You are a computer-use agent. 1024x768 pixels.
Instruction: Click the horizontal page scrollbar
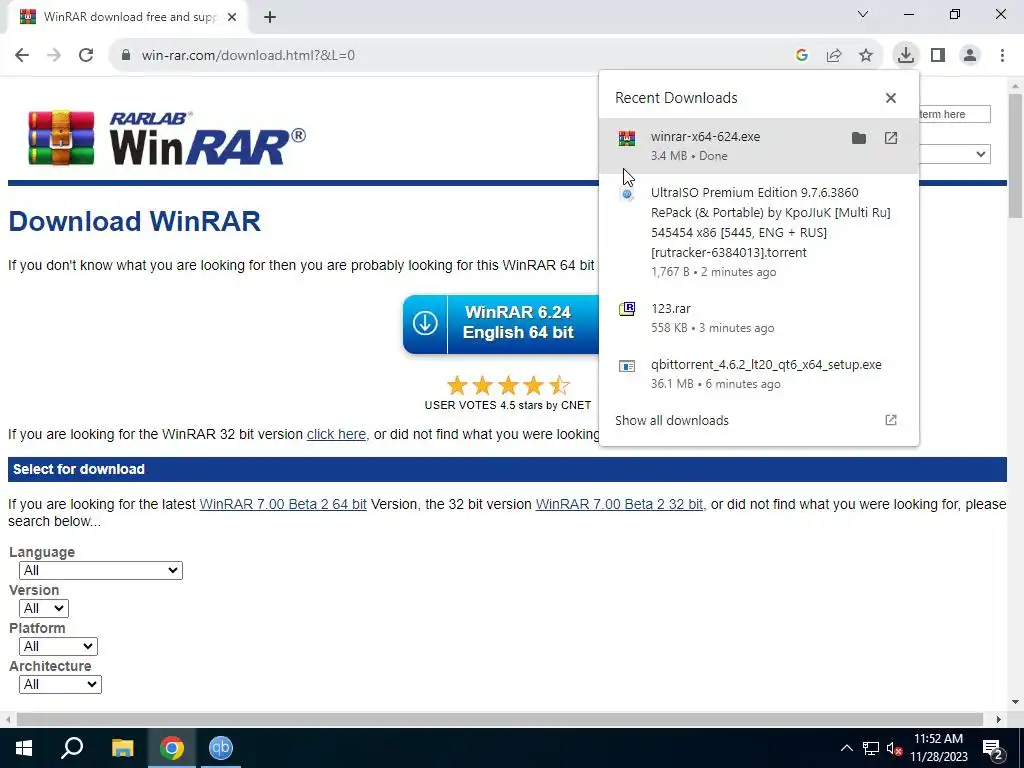502,719
